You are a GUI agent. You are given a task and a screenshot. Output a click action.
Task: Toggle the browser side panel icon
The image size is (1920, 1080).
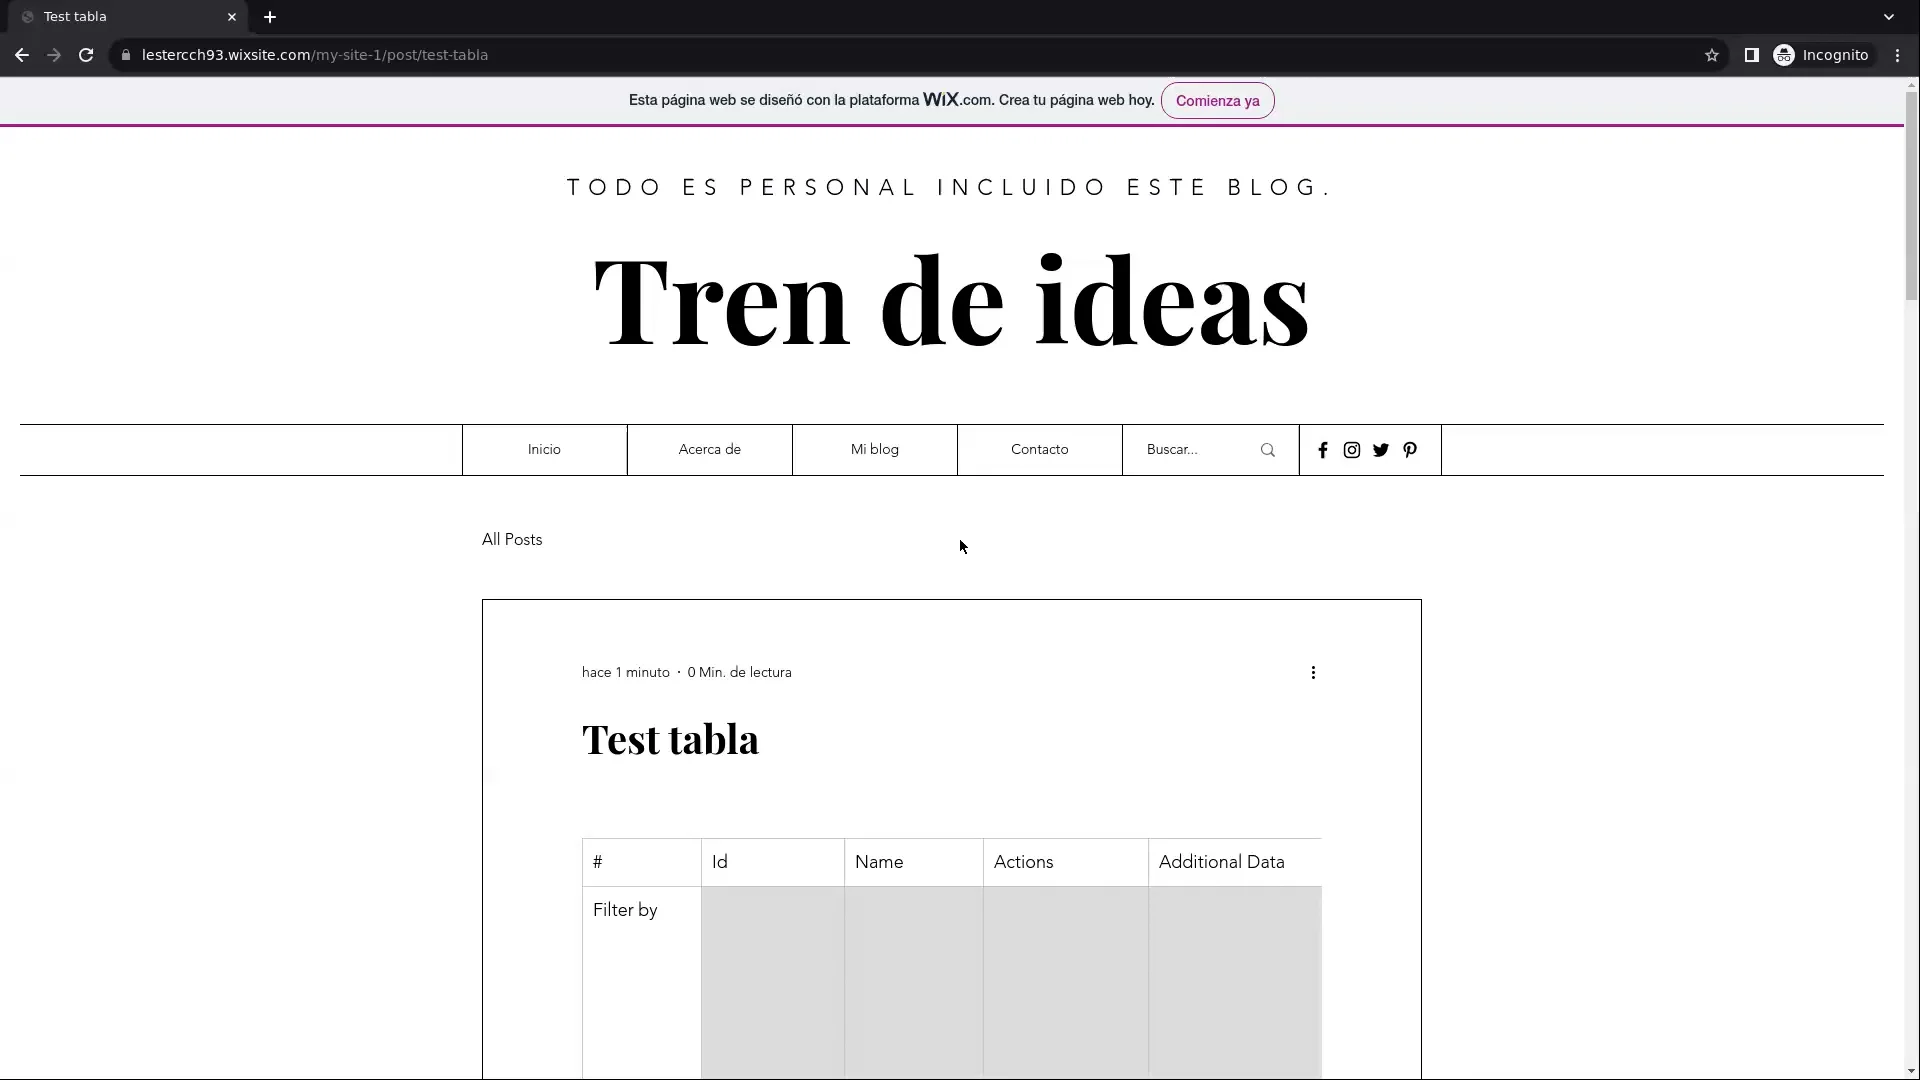point(1752,55)
